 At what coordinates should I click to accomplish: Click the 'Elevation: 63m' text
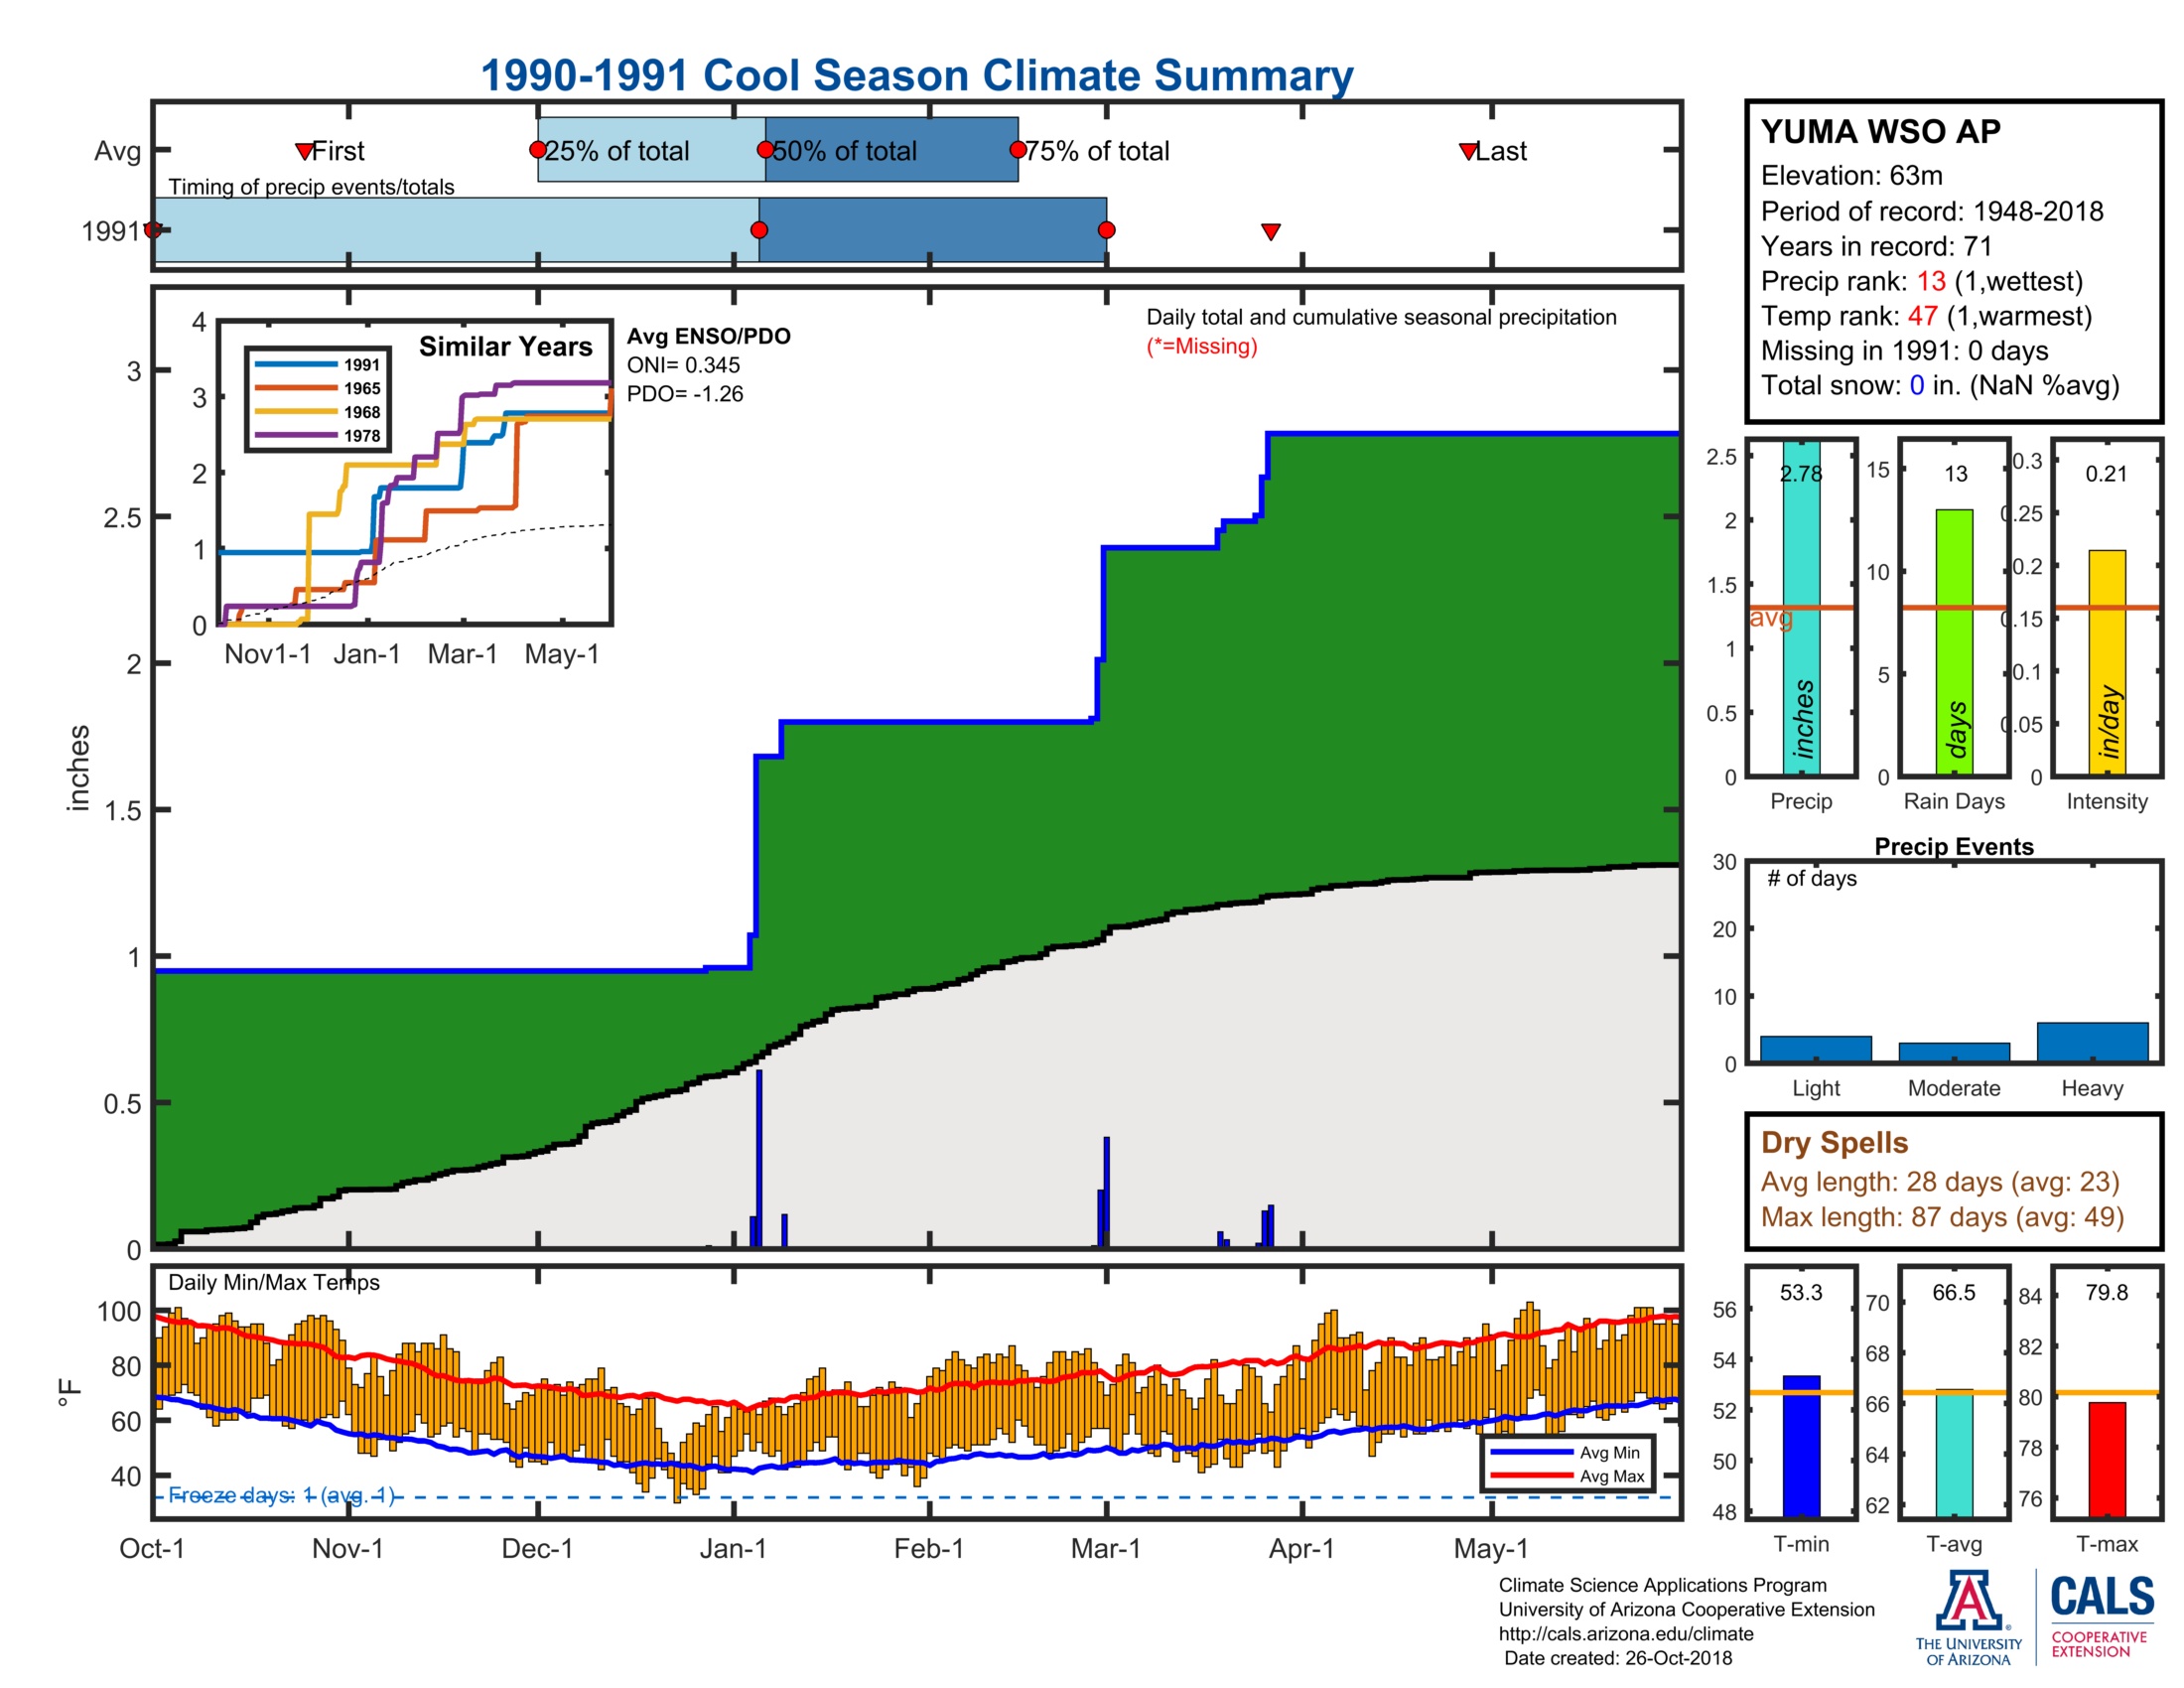click(1852, 176)
